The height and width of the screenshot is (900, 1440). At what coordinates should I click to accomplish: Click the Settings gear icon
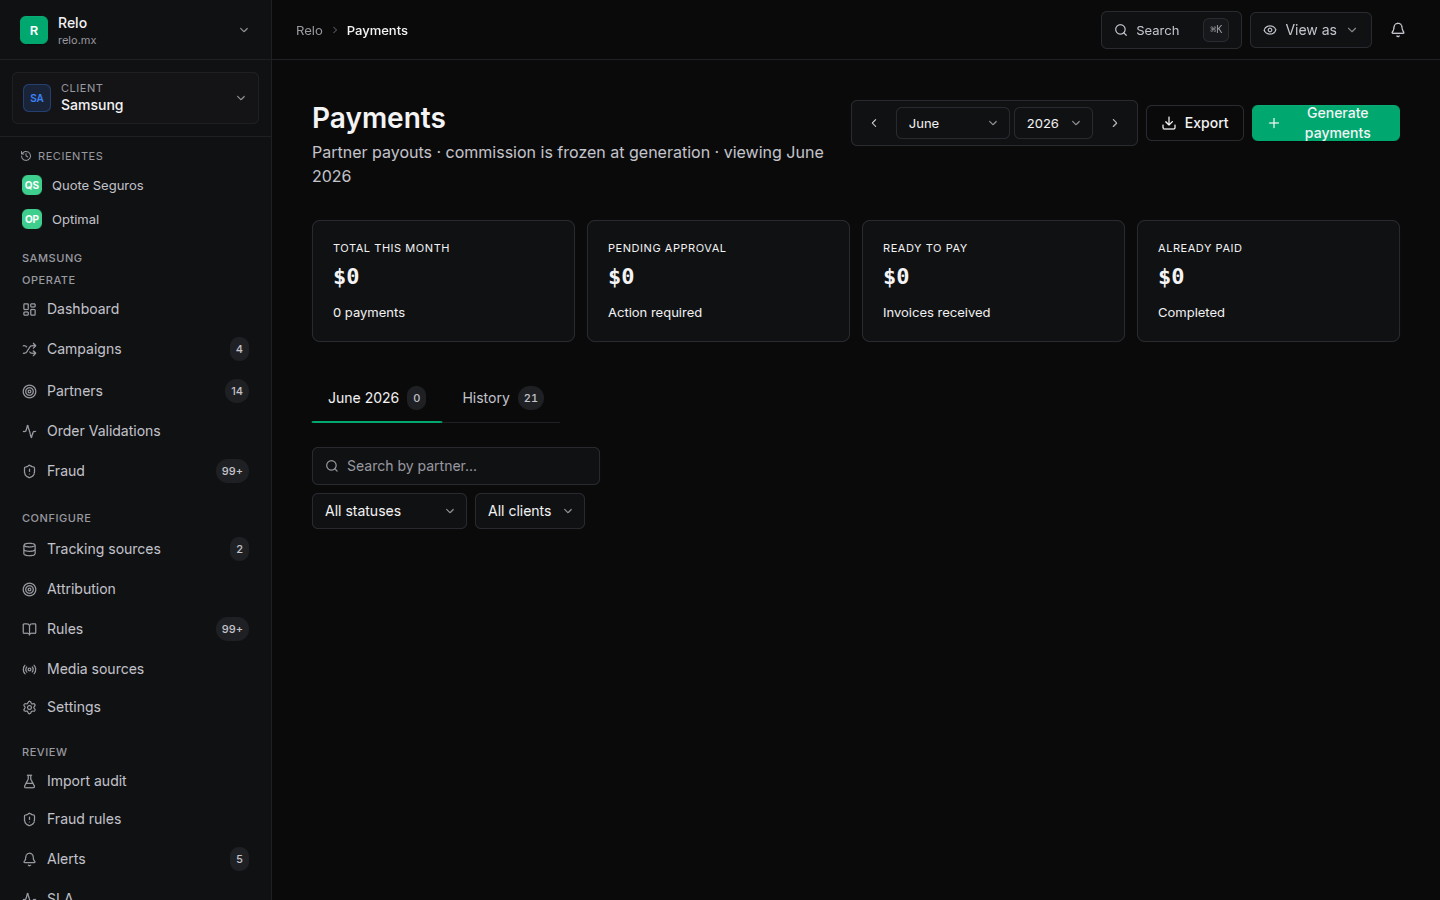(x=29, y=707)
